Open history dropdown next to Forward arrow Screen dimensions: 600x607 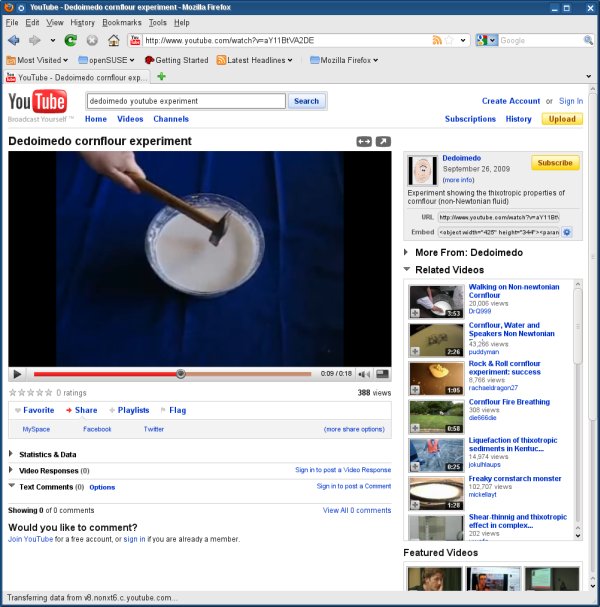(x=53, y=40)
